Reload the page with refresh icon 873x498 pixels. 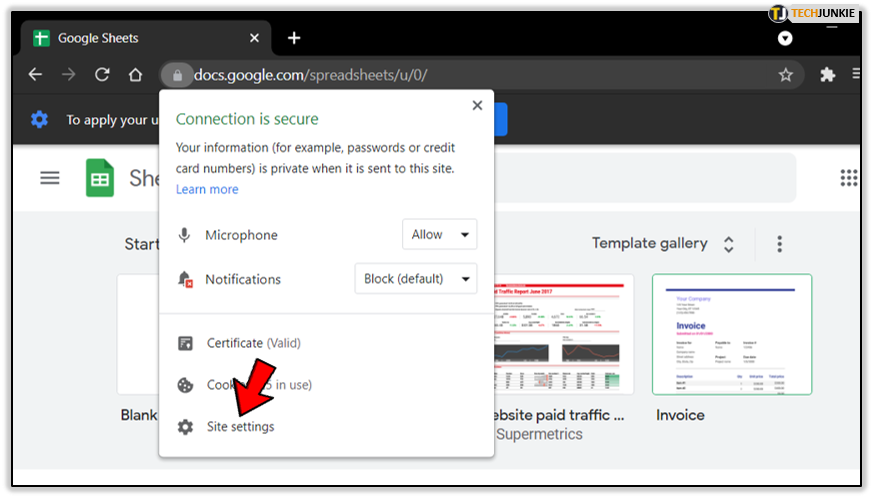(x=102, y=74)
